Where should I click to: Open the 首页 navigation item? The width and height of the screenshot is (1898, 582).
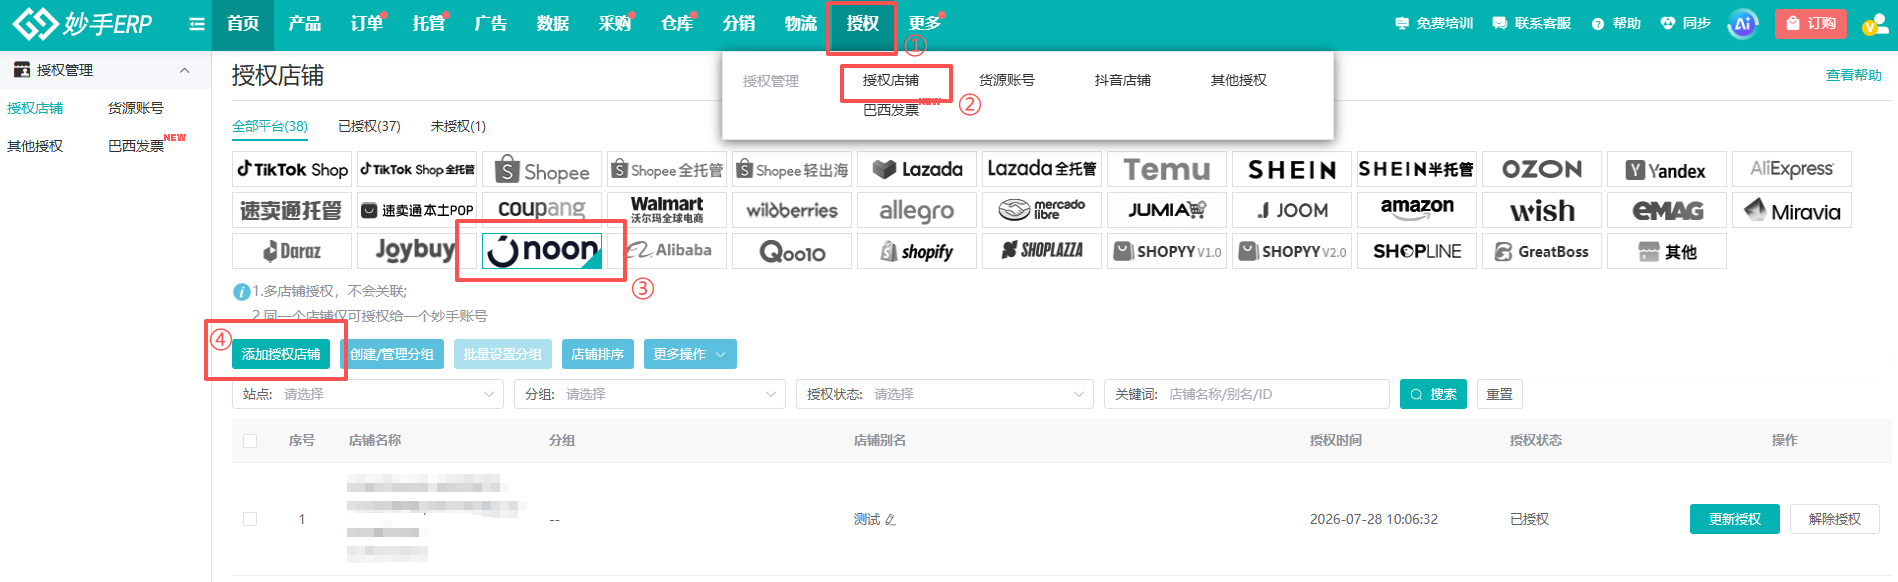click(x=243, y=24)
